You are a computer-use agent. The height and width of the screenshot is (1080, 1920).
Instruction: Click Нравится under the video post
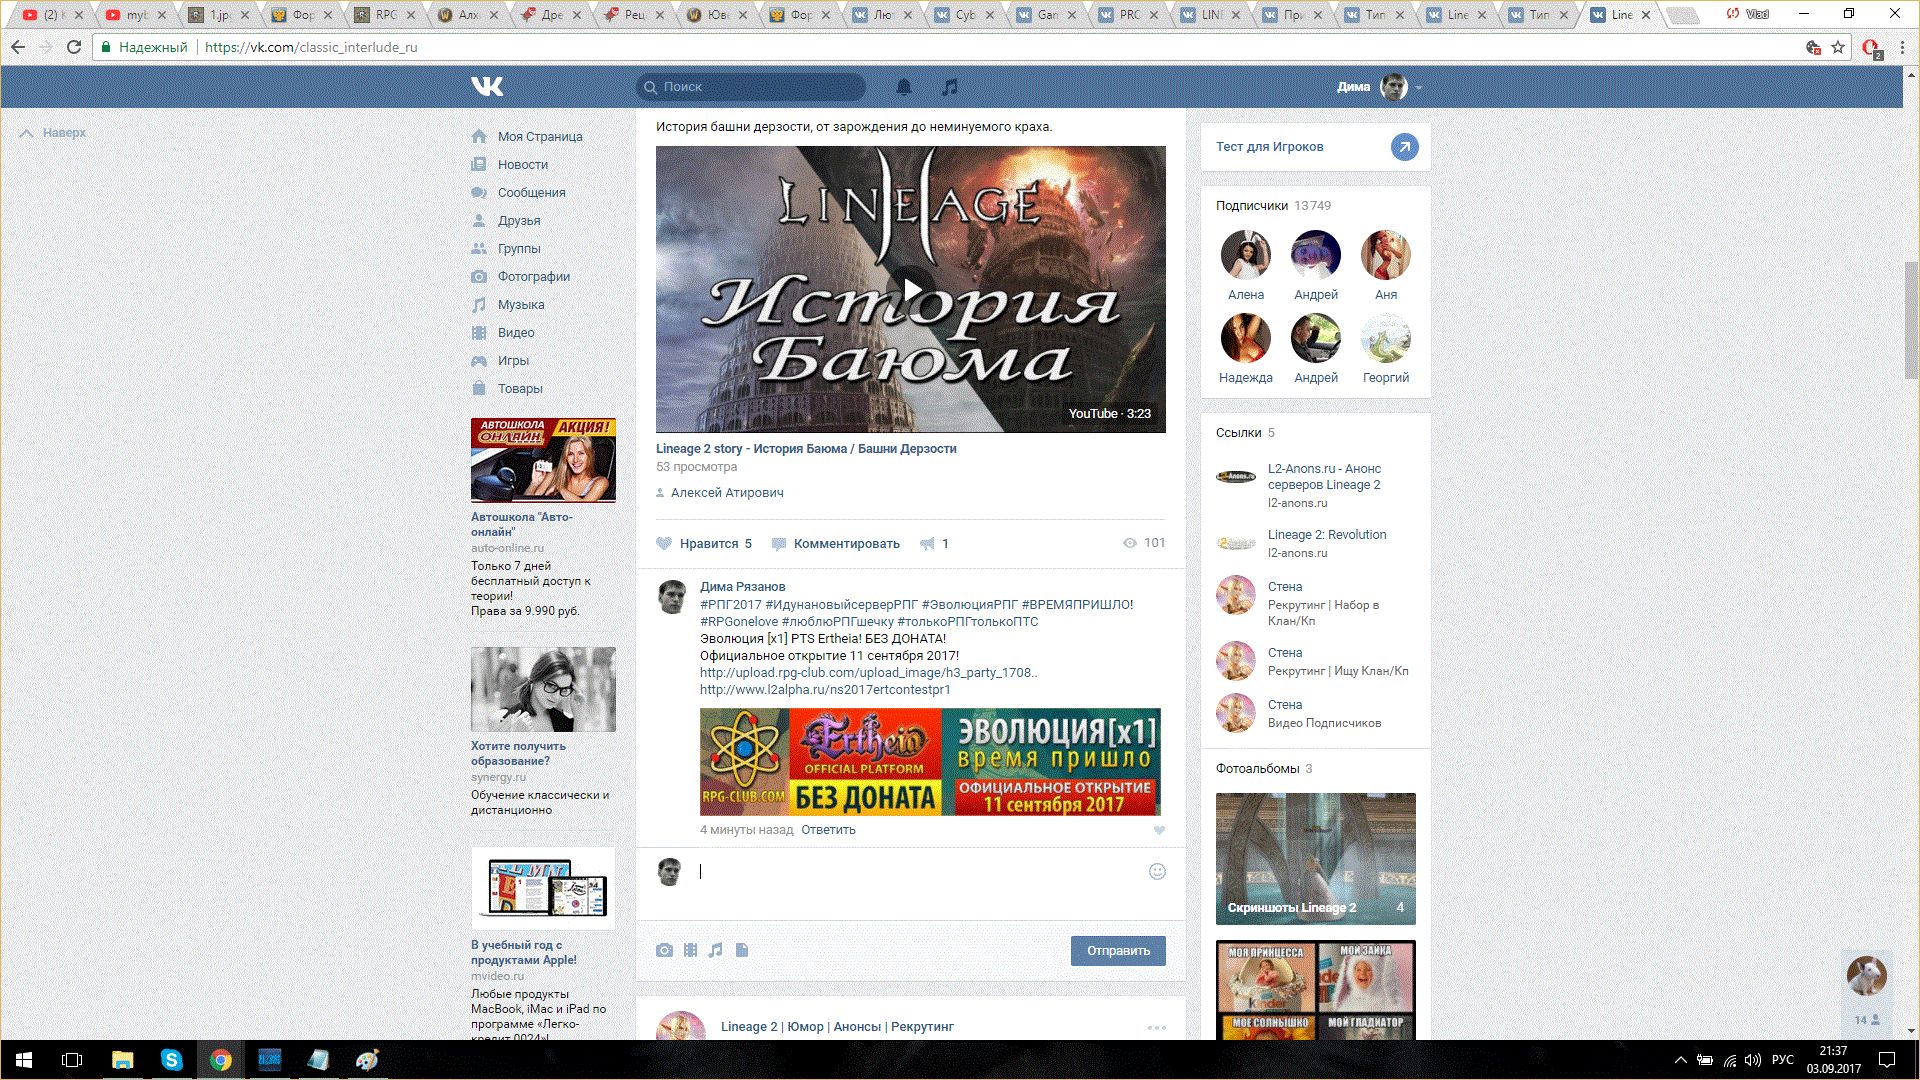tap(704, 543)
